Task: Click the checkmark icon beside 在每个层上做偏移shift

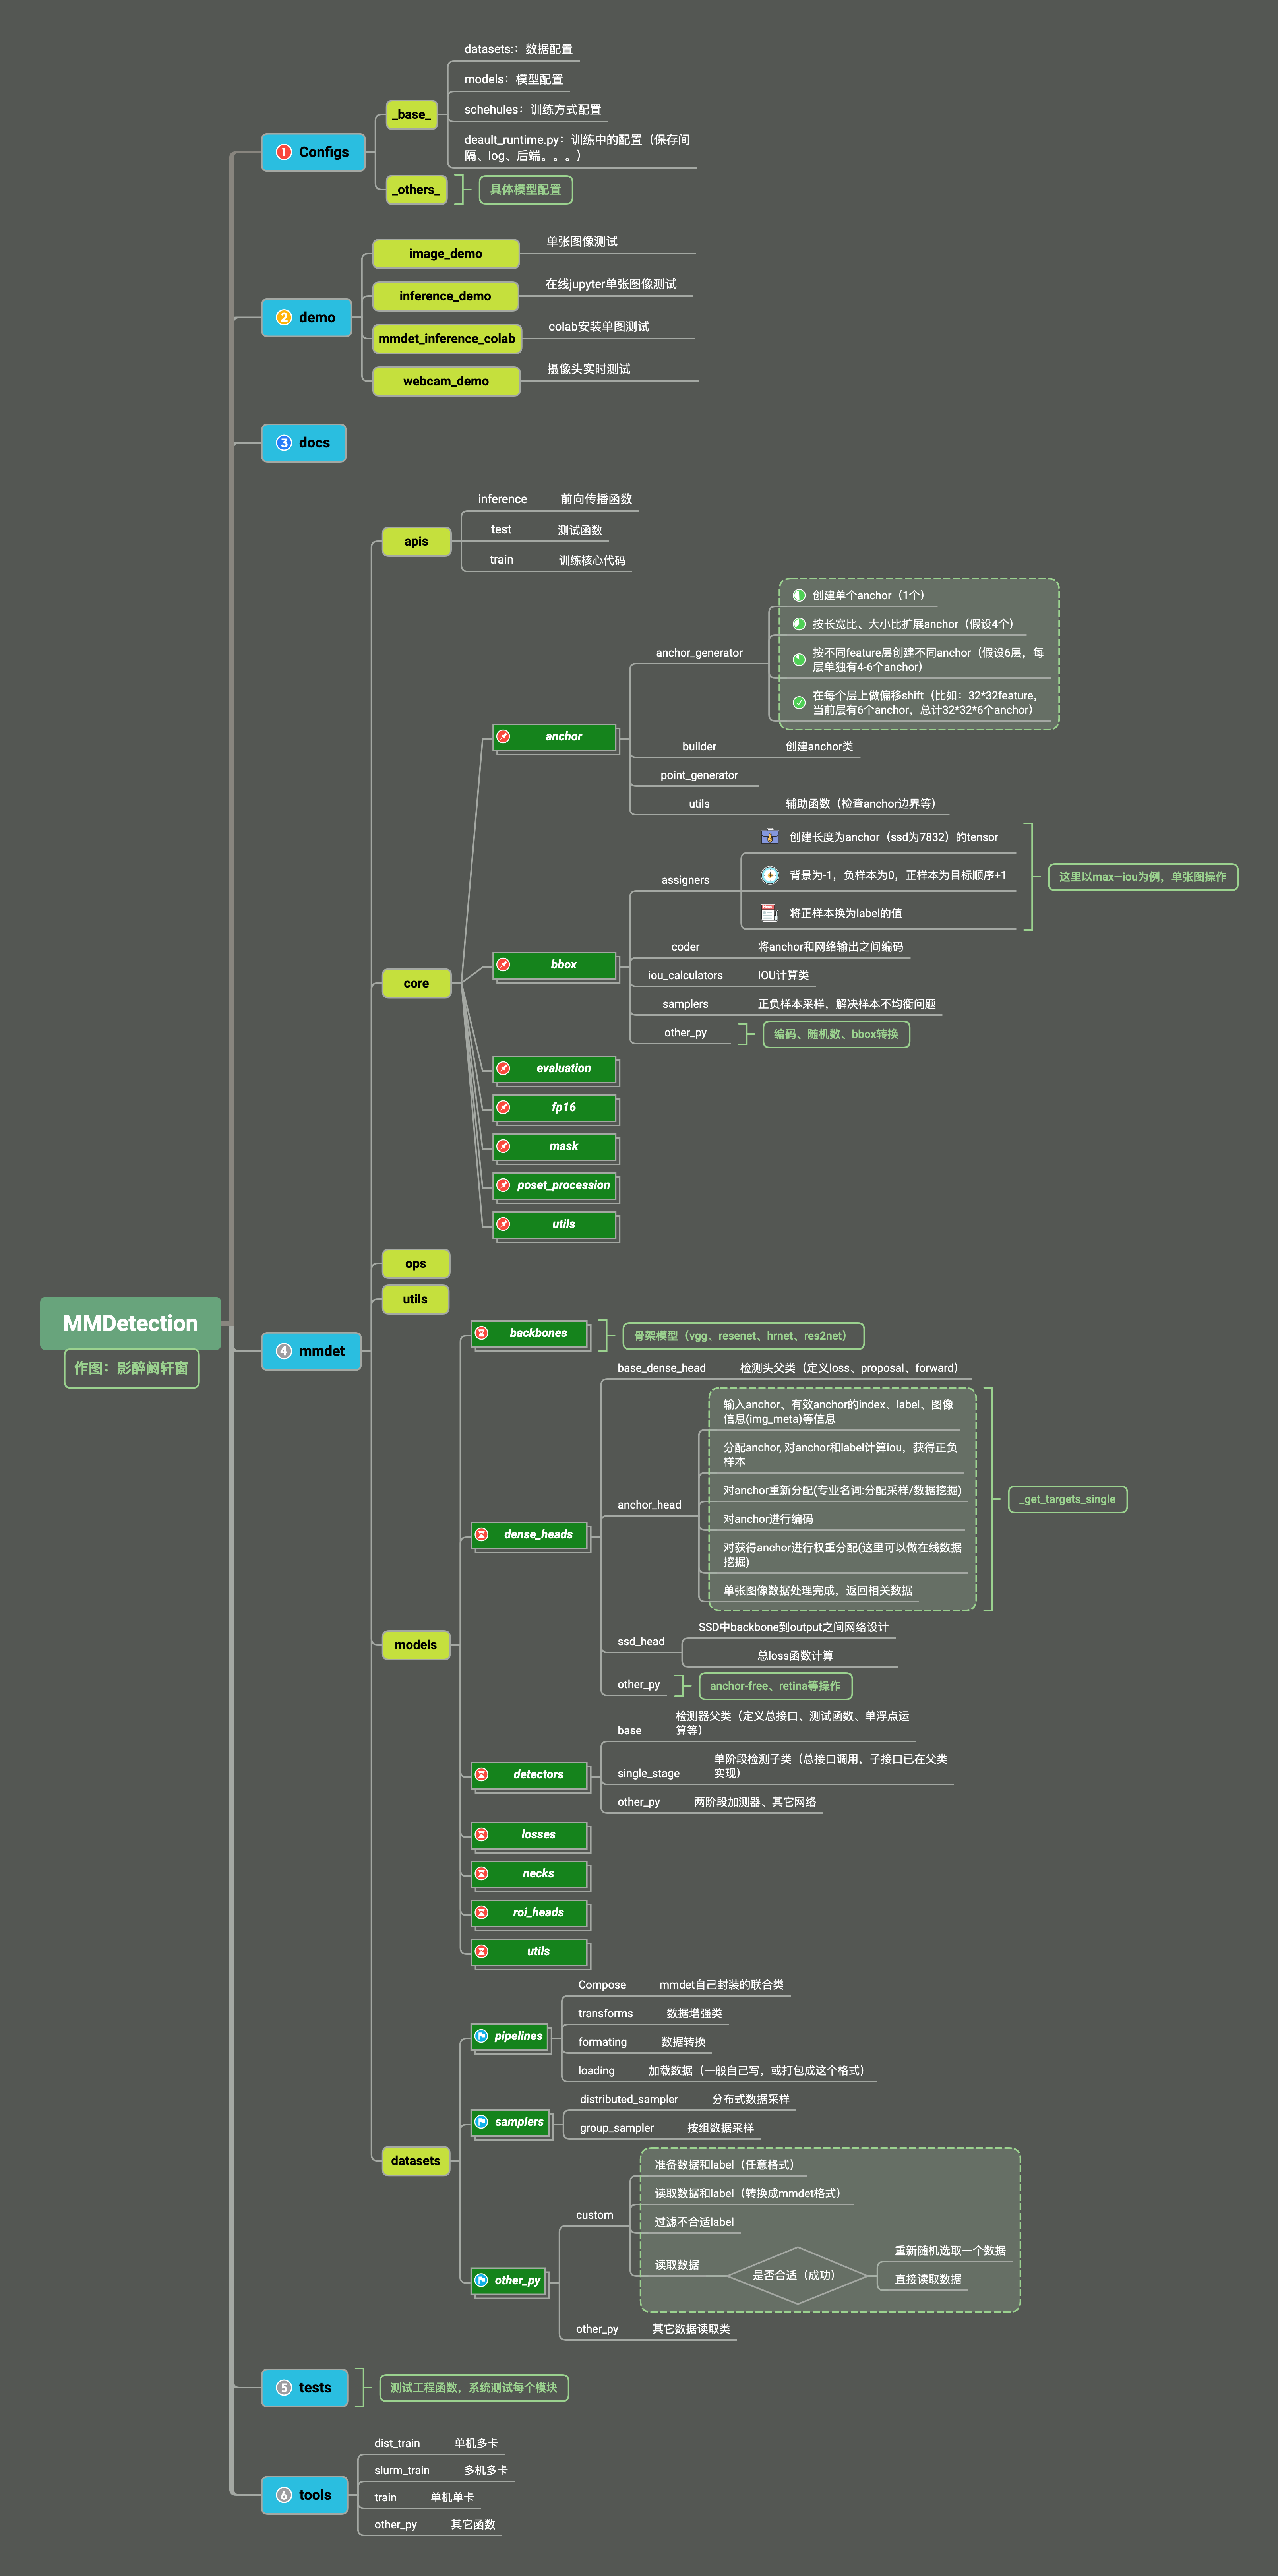Action: tap(799, 703)
